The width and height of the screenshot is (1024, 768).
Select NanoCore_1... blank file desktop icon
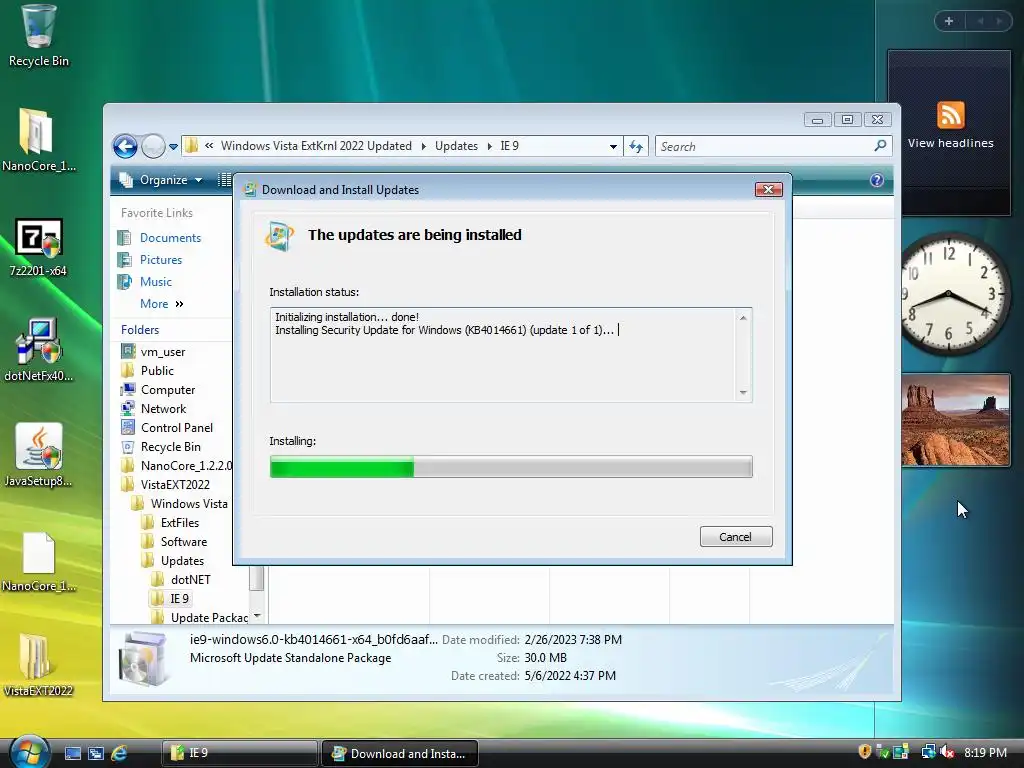[x=38, y=562]
